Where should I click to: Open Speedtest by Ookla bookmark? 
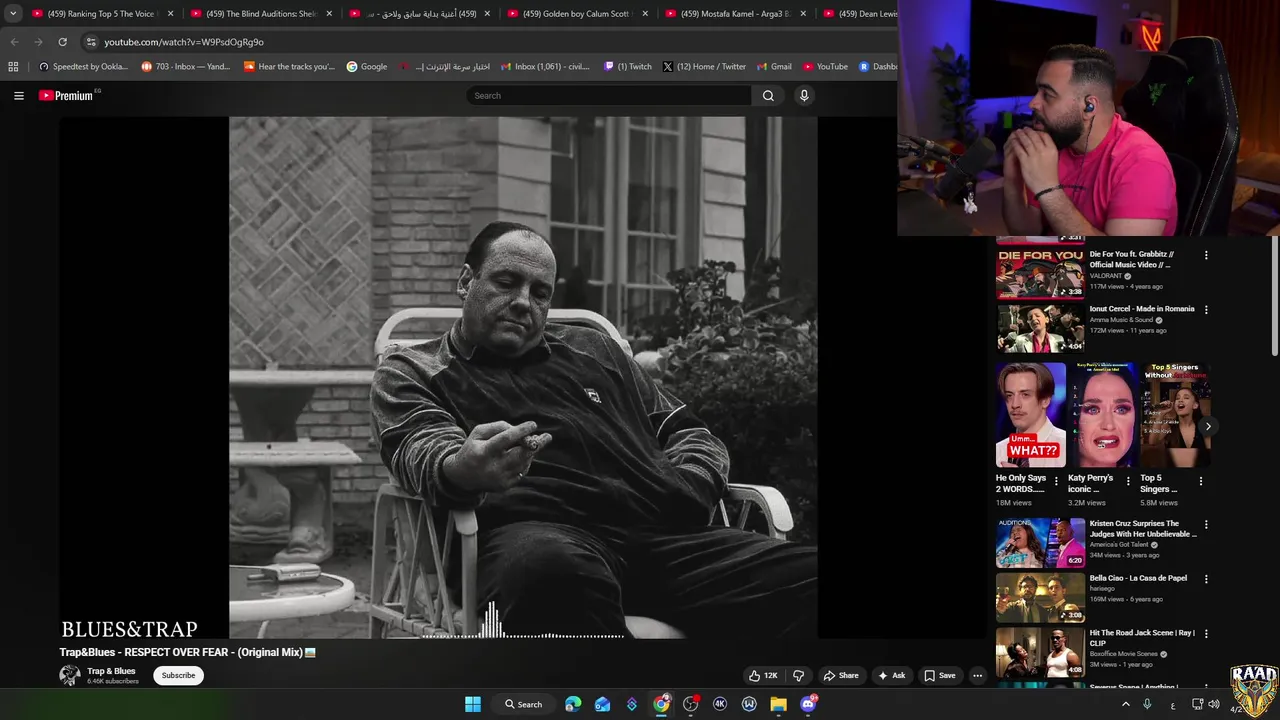[83, 67]
